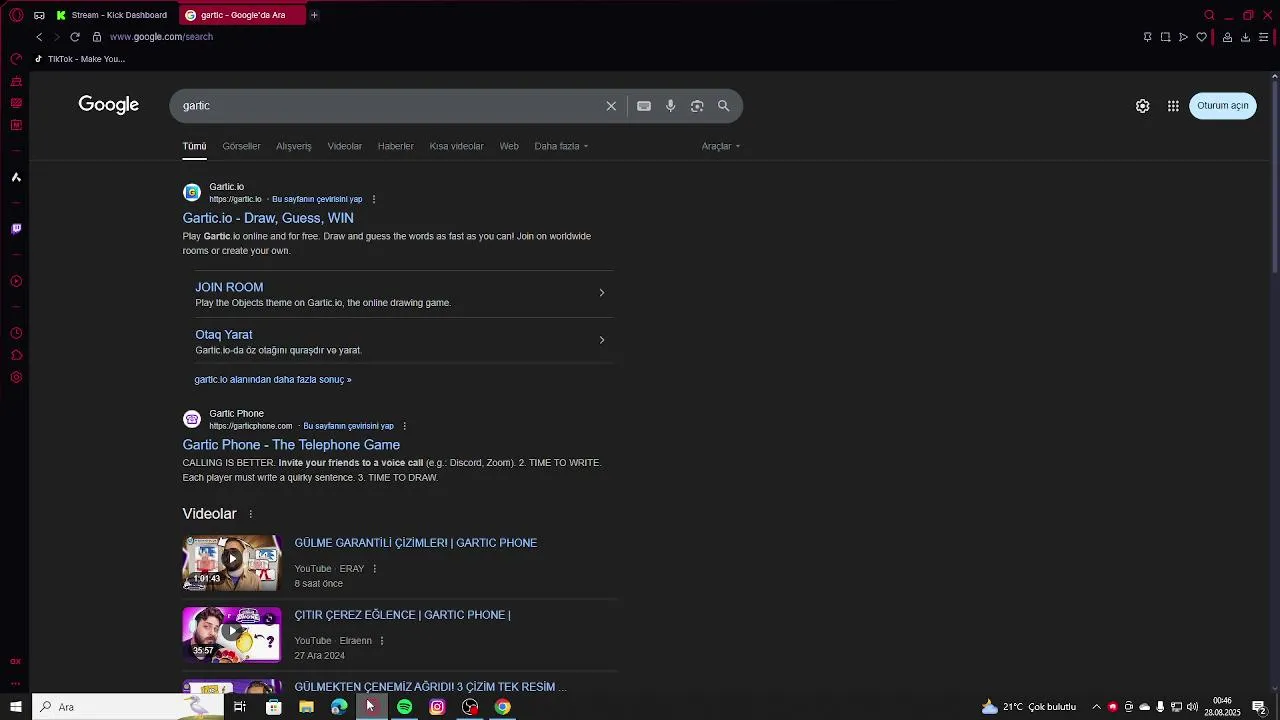The height and width of the screenshot is (720, 1280).
Task: Select the Videolar search tab
Action: [345, 146]
